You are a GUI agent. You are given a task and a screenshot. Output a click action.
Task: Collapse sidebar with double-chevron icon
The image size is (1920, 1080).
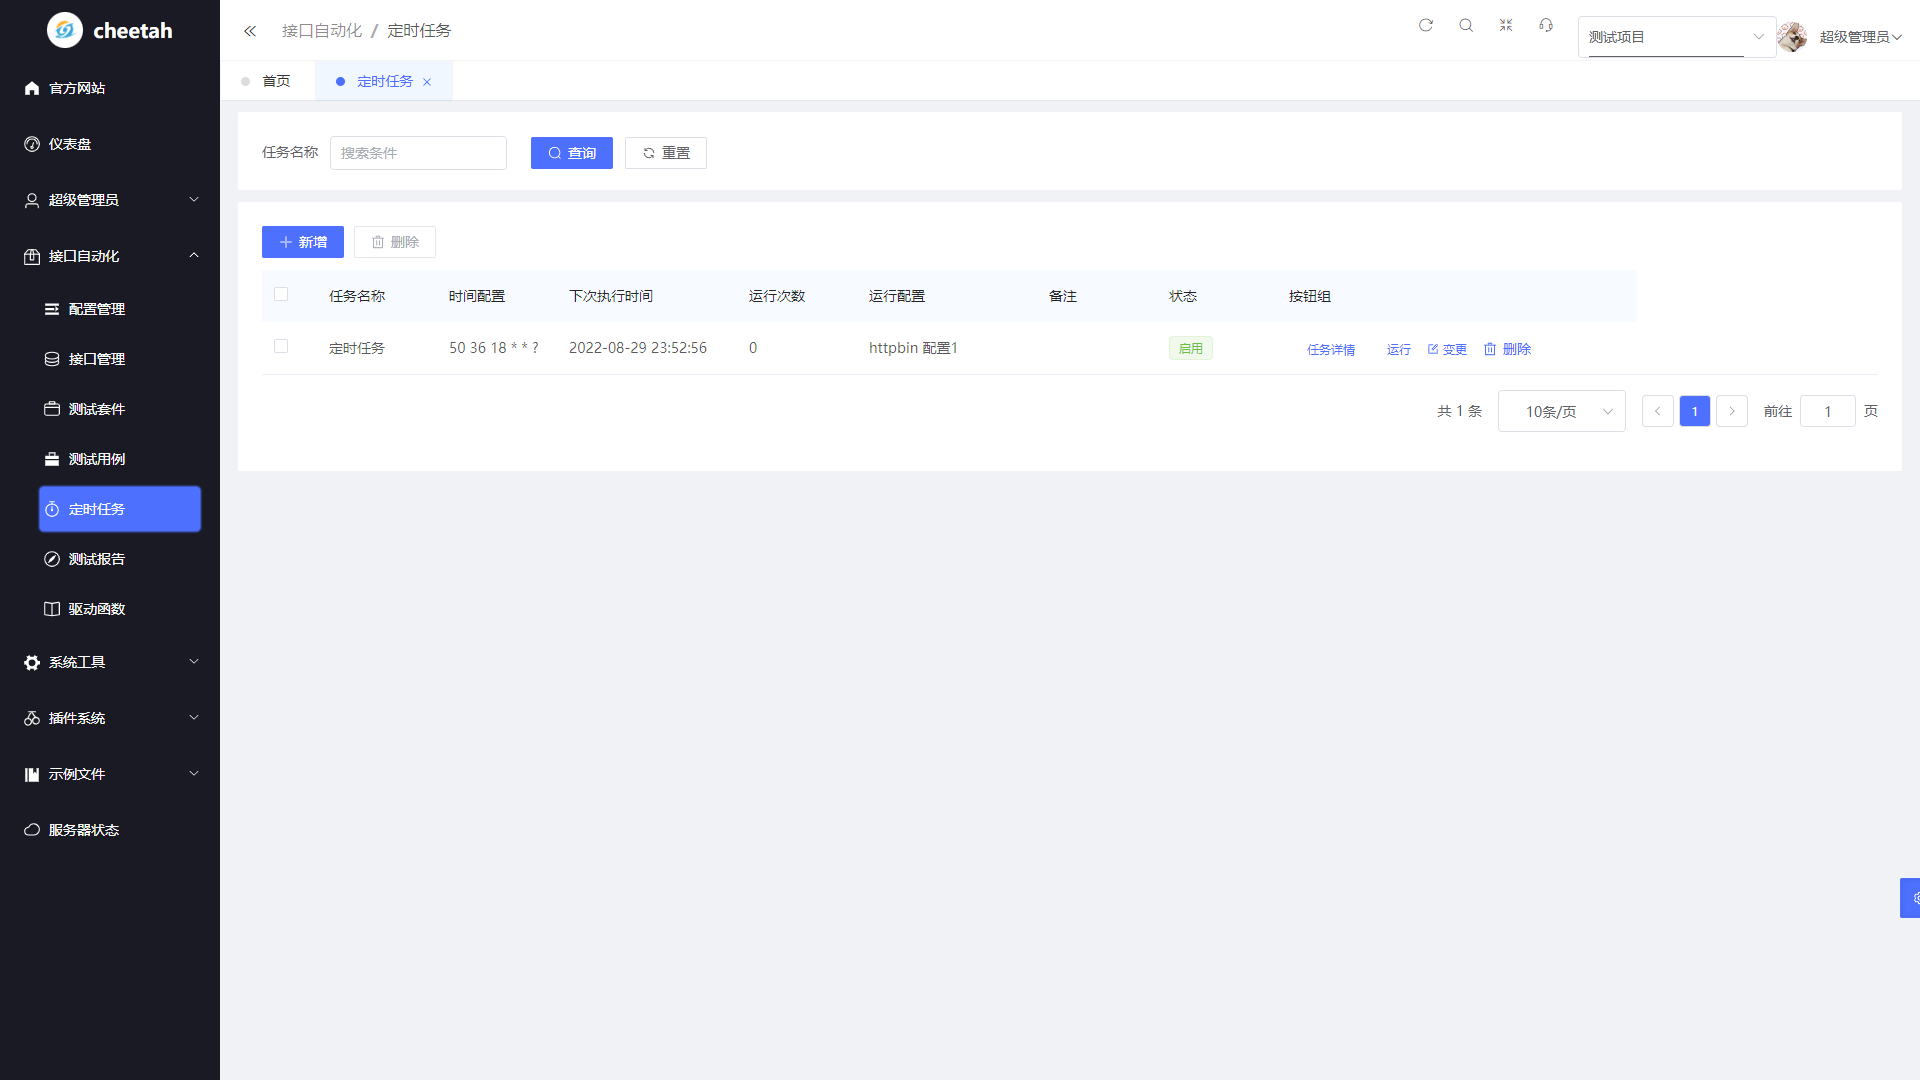pos(250,31)
